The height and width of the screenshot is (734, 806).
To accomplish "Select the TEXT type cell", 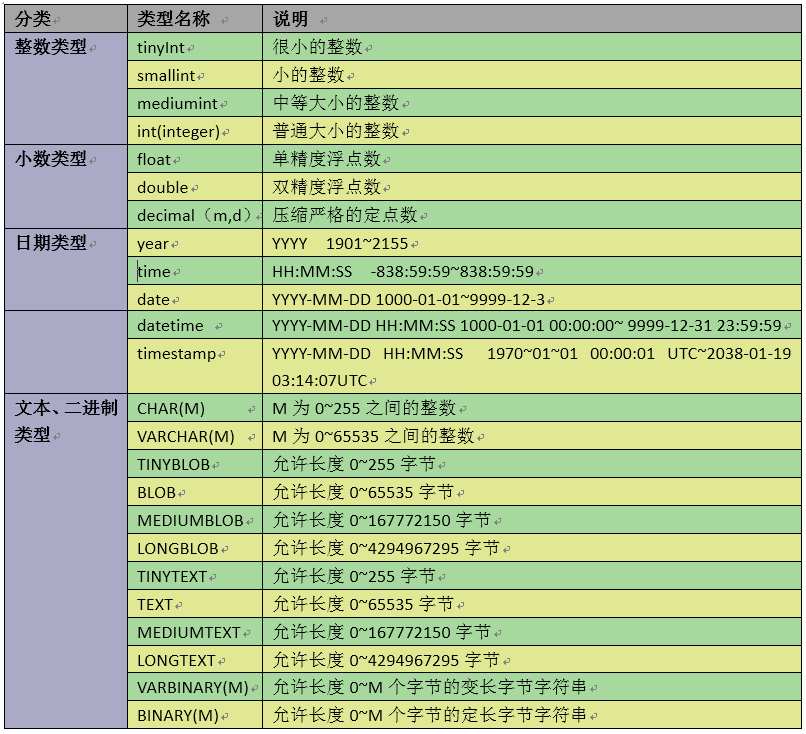I will point(195,604).
